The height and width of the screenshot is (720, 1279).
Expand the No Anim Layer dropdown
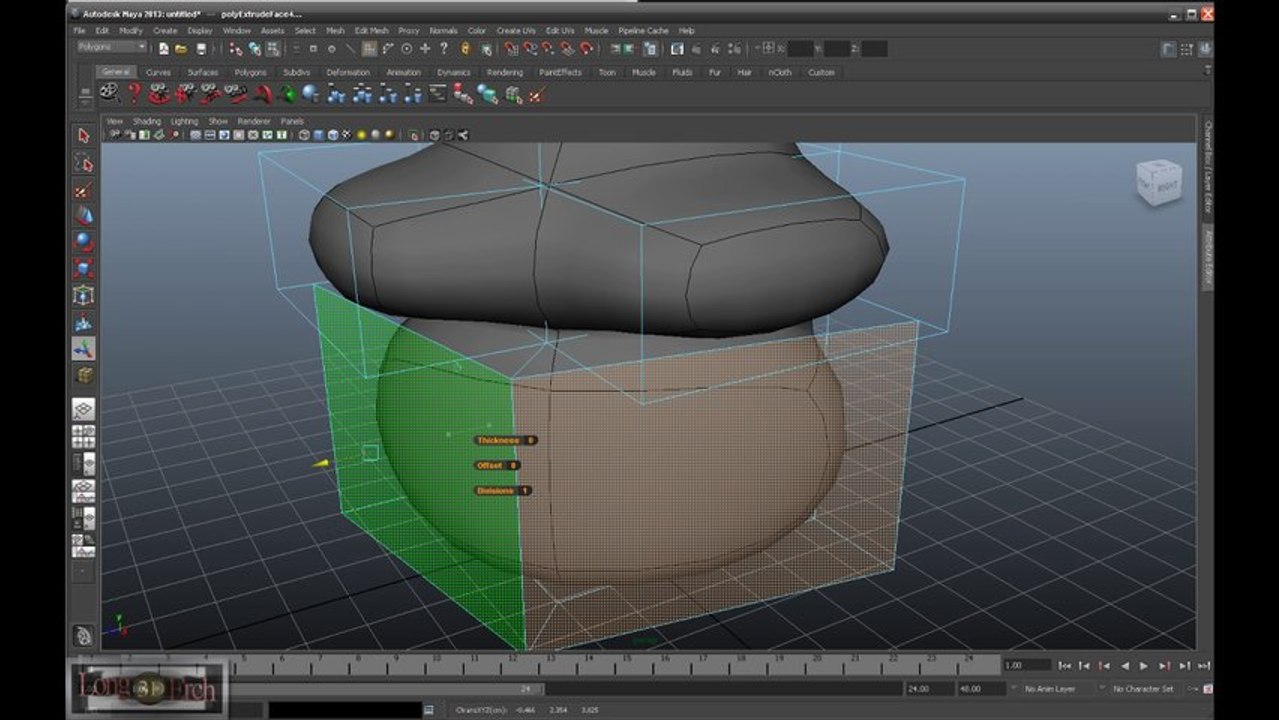(1056, 689)
